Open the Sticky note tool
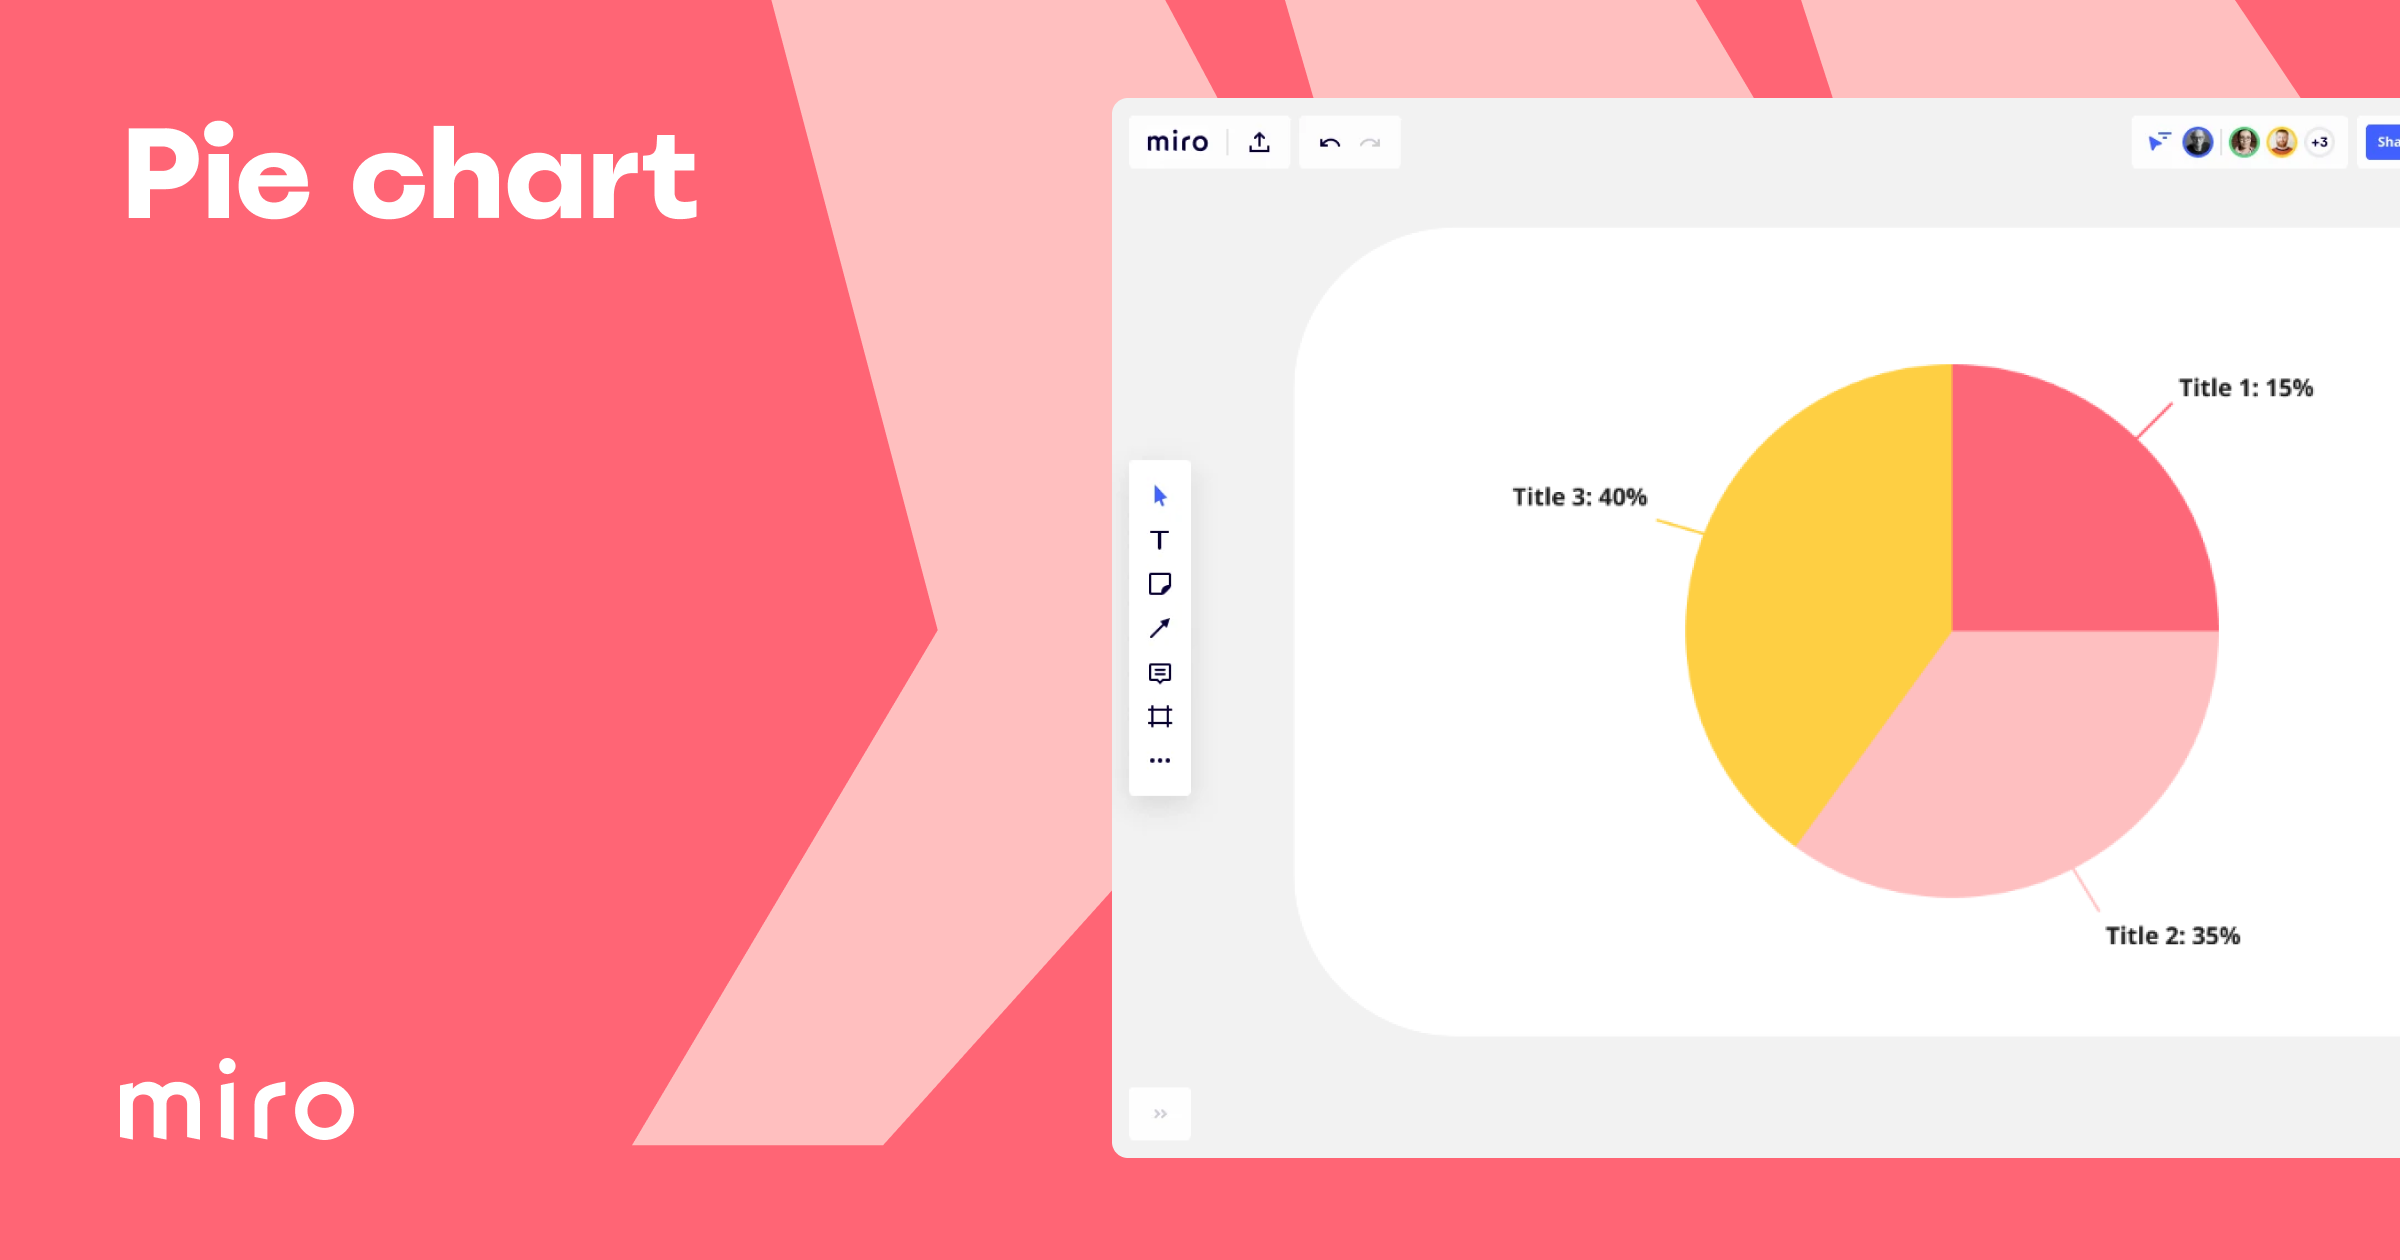The width and height of the screenshot is (2400, 1260). (x=1160, y=584)
